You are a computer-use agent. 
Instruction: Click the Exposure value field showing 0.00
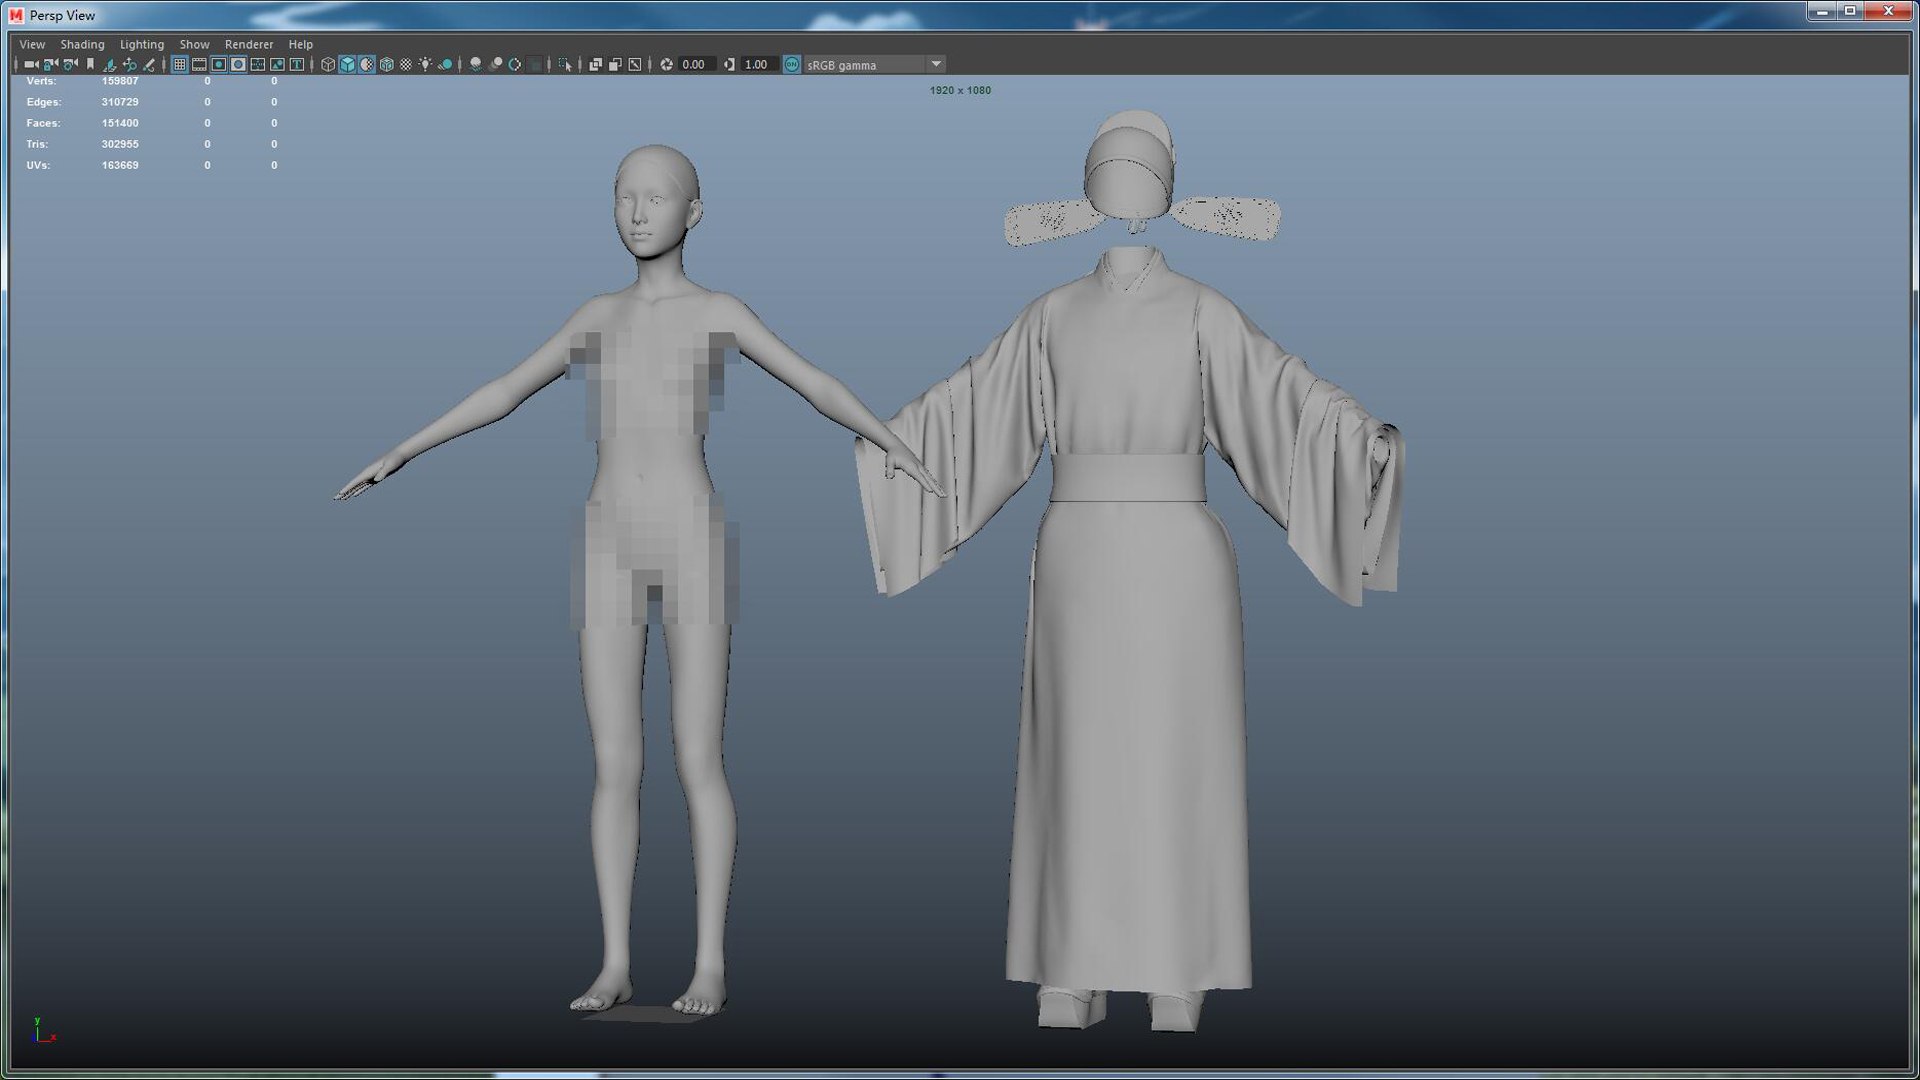coord(695,64)
